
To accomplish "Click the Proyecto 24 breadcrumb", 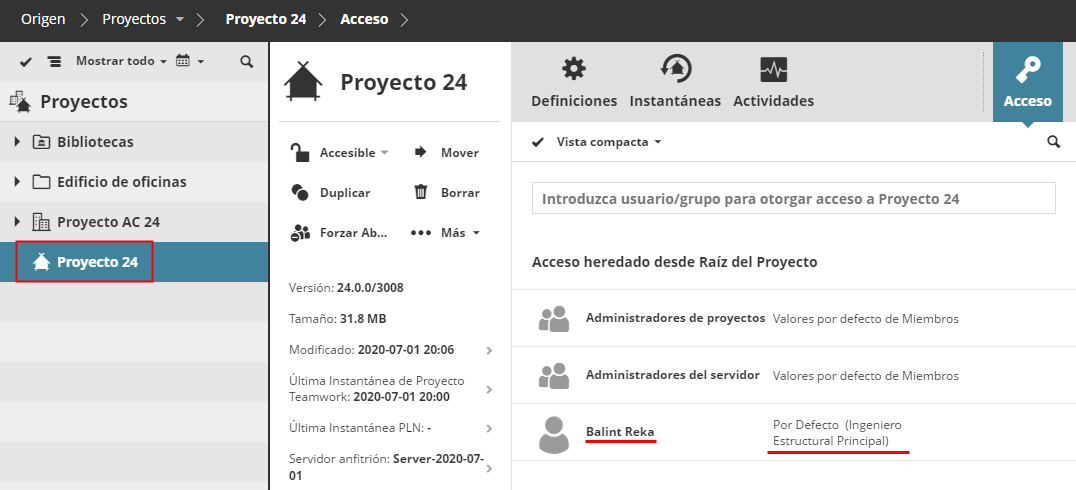I will click(x=266, y=19).
